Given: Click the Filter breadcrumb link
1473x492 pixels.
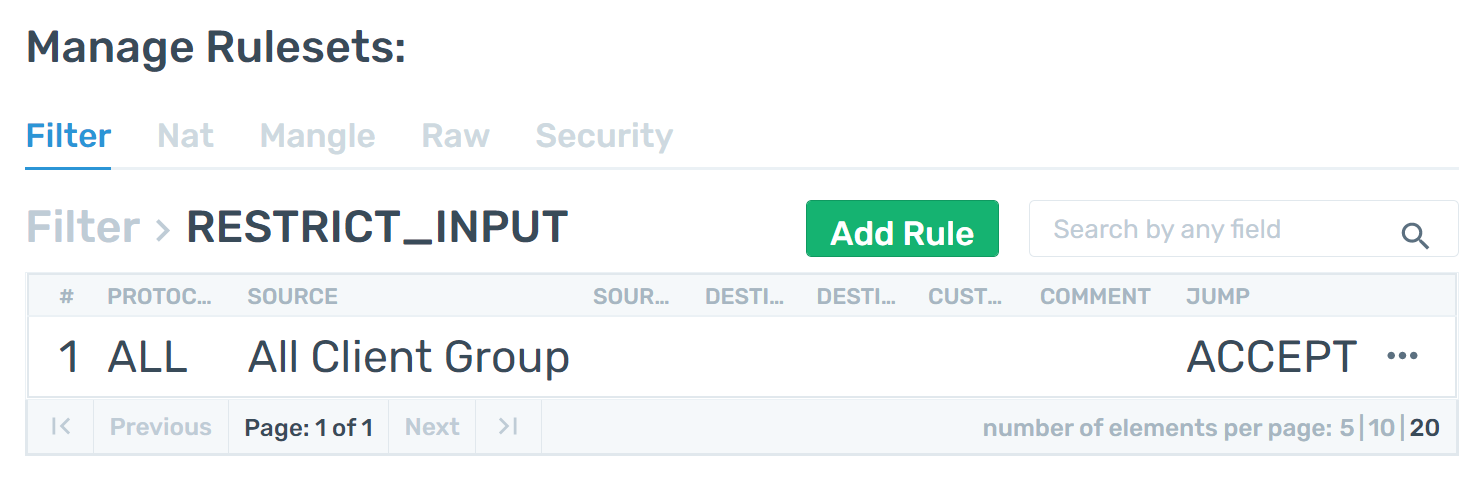Looking at the screenshot, I should [83, 227].
